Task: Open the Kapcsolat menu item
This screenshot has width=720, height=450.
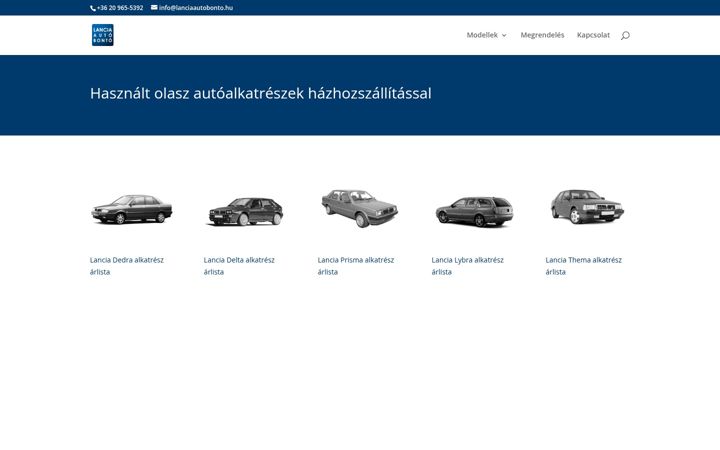Action: pos(593,35)
